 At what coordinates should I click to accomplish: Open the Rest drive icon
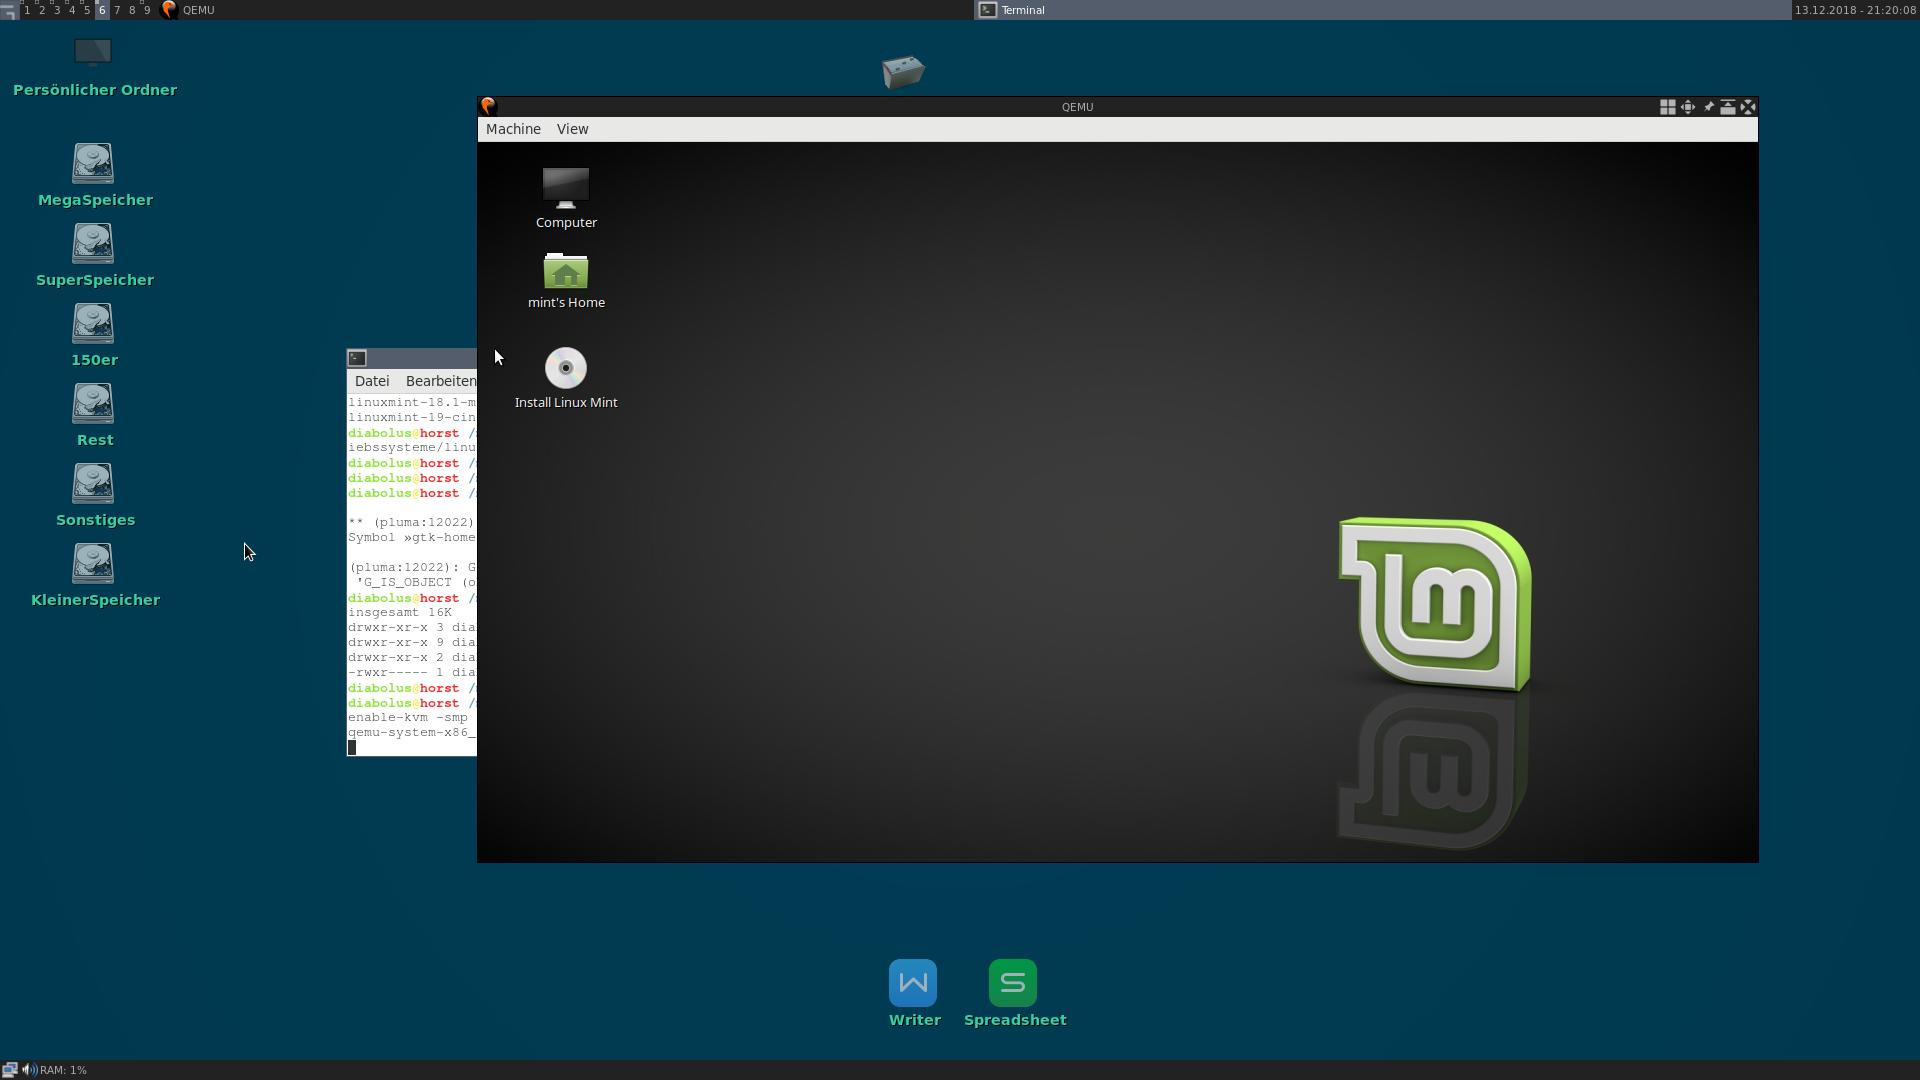pos(93,404)
